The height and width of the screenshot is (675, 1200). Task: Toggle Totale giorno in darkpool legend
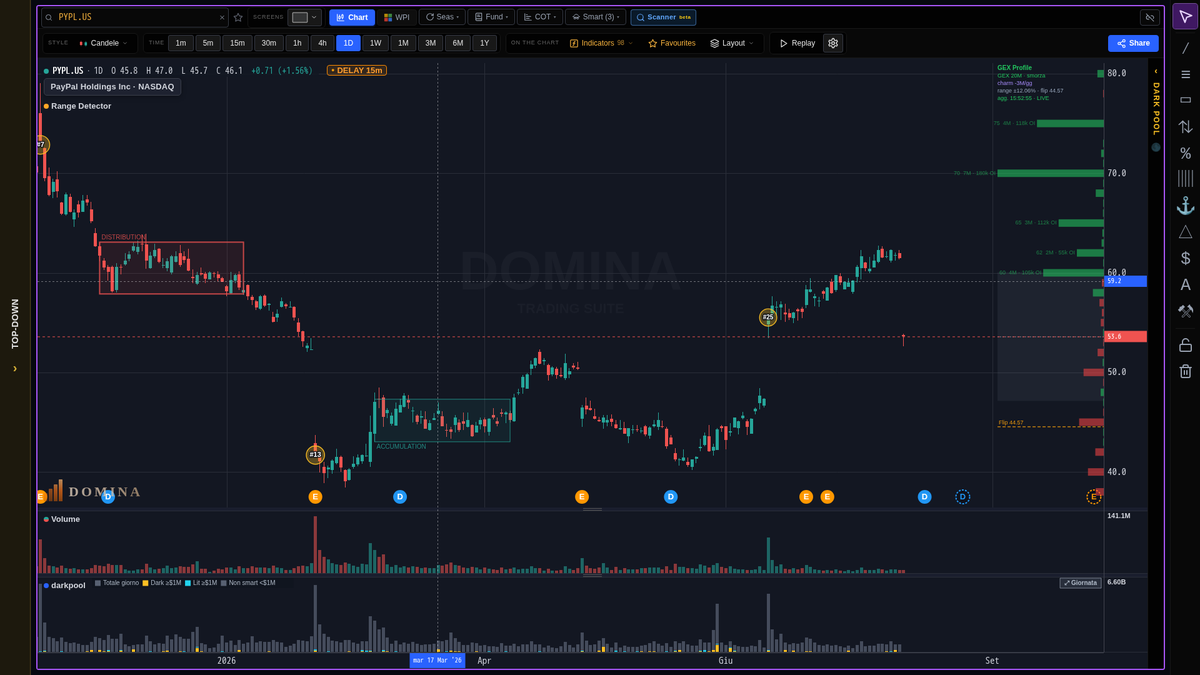117,582
